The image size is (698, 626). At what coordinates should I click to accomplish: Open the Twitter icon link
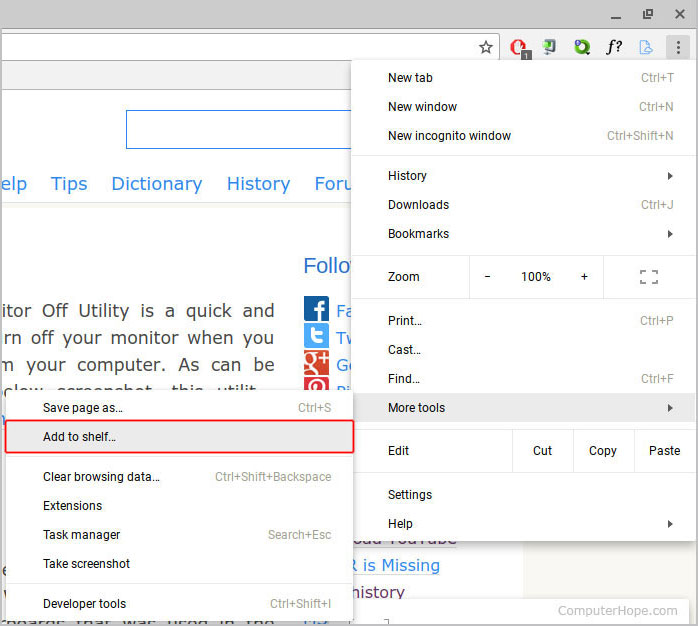316,335
